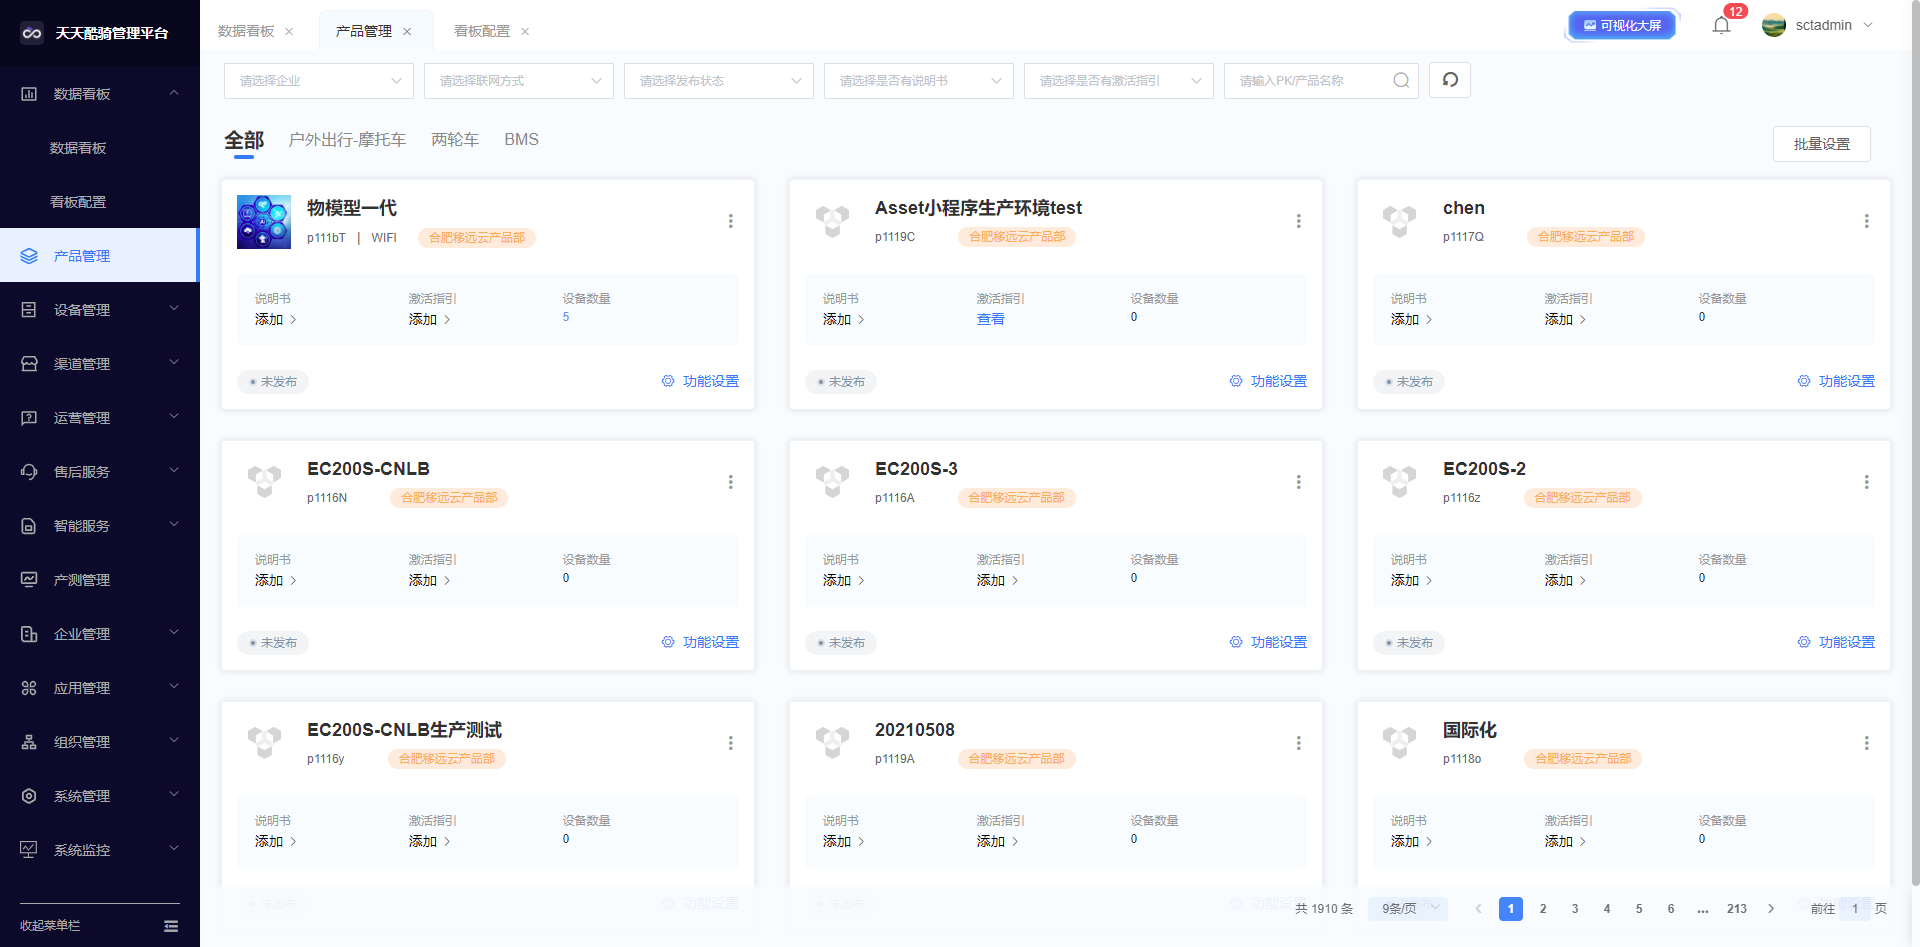Switch to the 两轮车 category tab

[455, 140]
